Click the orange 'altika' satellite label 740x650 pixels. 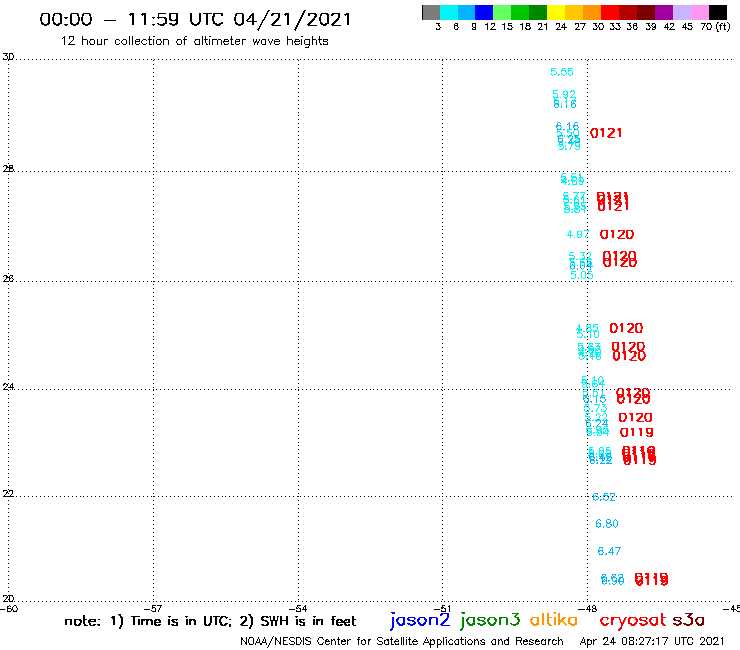coord(554,620)
